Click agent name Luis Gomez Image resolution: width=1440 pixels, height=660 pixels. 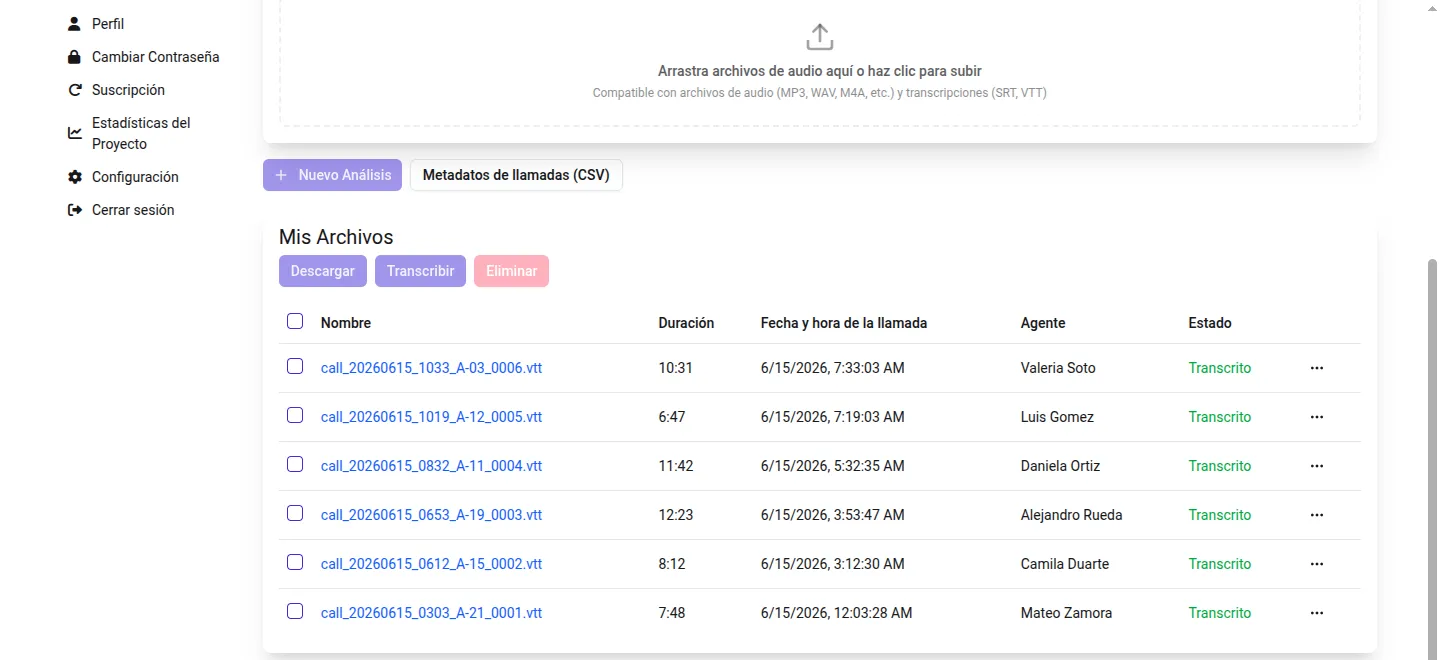coord(1057,417)
